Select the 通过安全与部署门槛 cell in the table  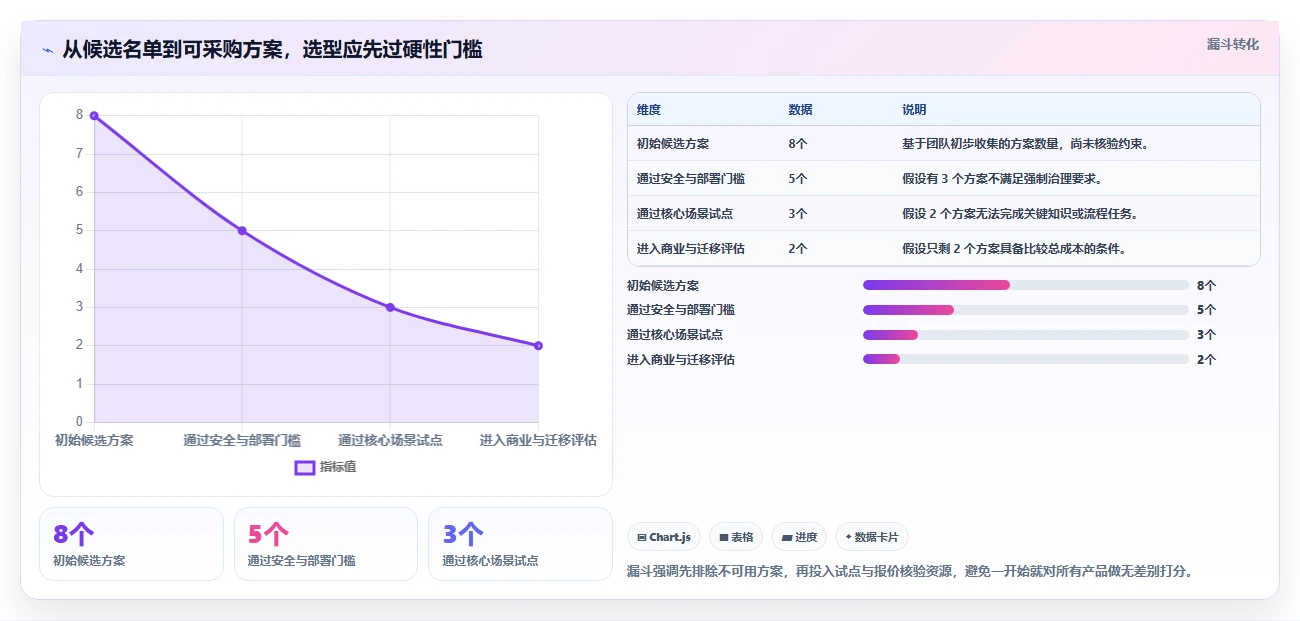click(691, 179)
